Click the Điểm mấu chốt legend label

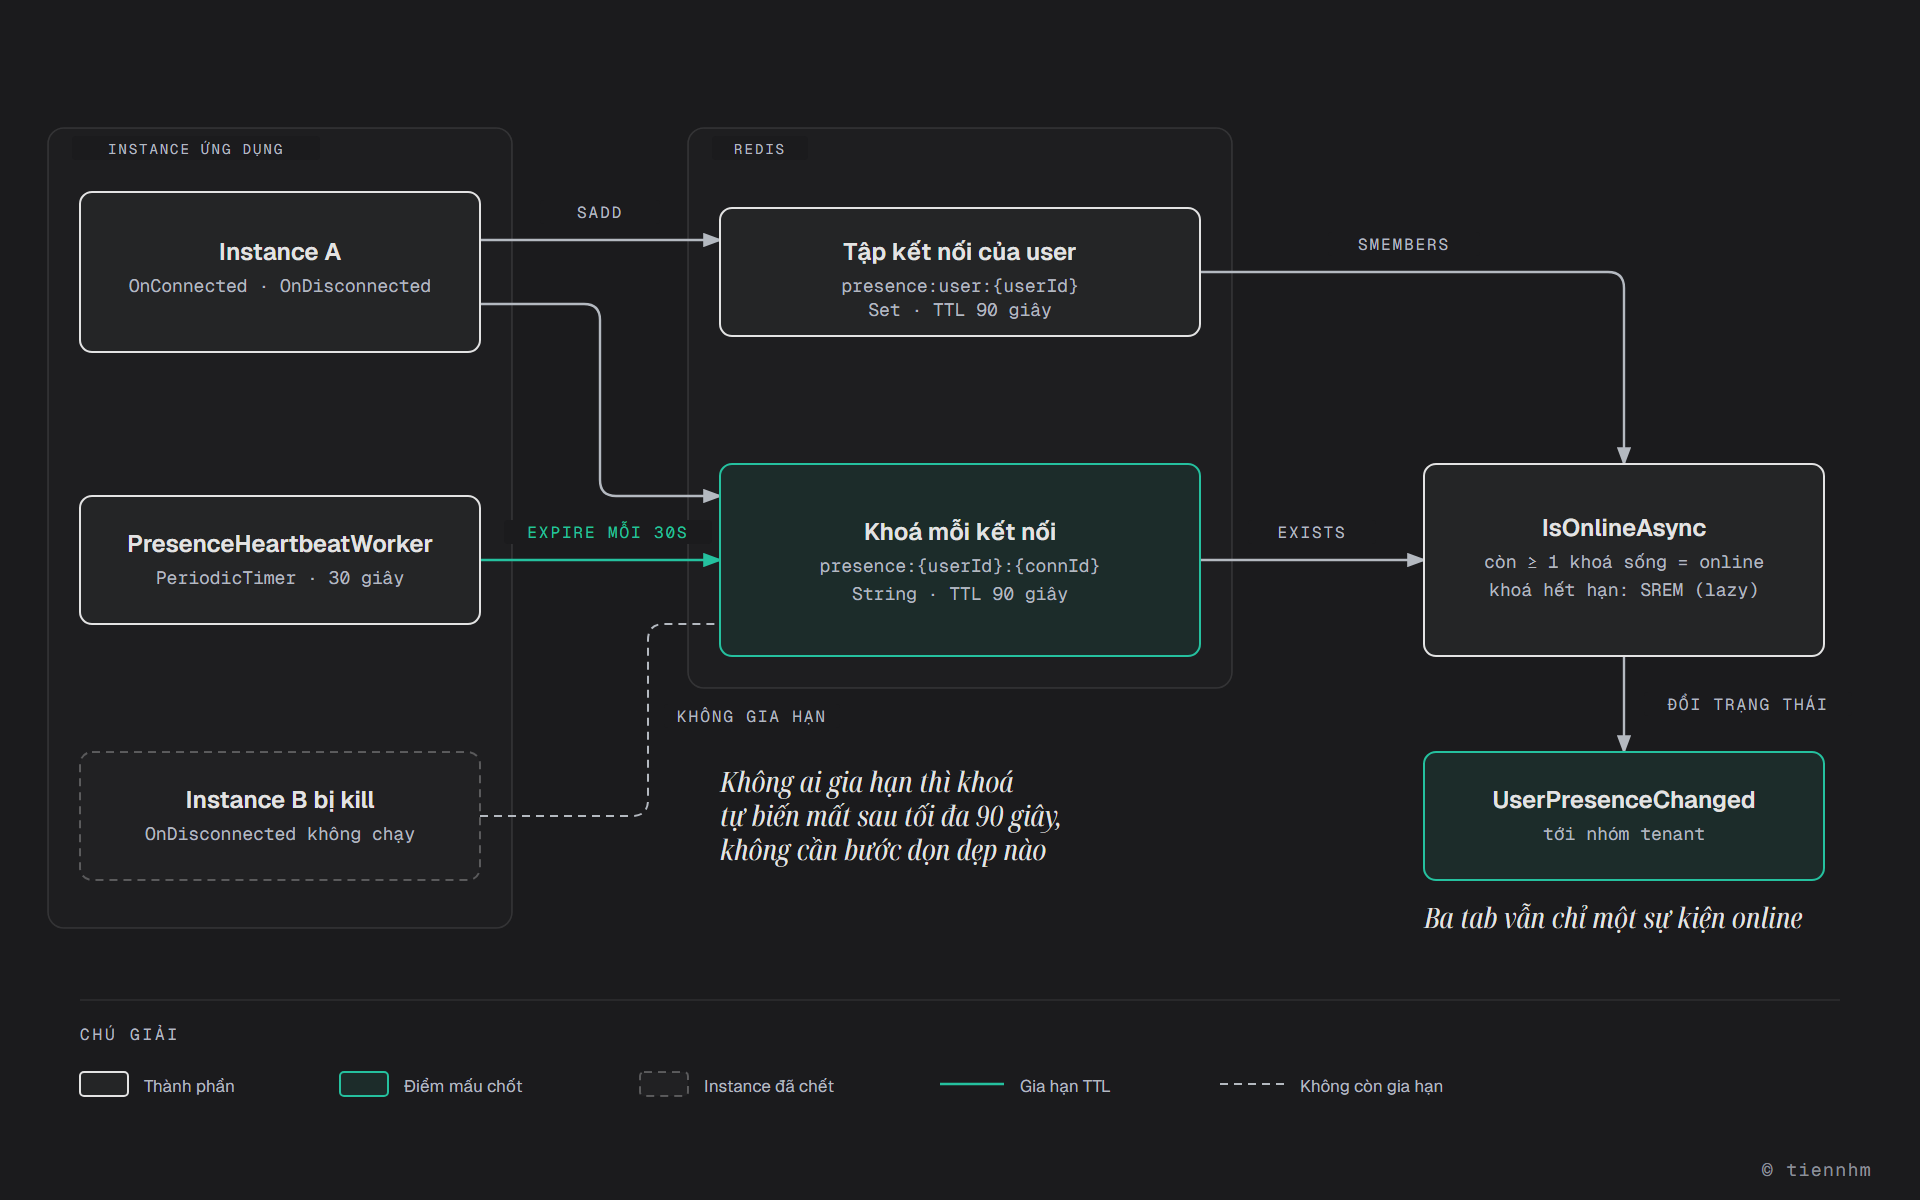(463, 1086)
